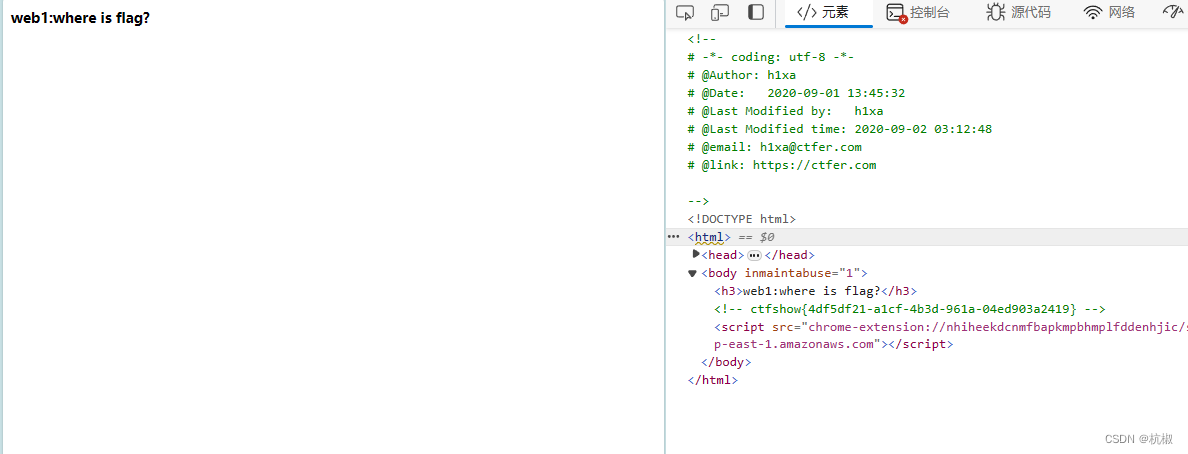The height and width of the screenshot is (454, 1188).
Task: Switch to the 网络 (Network) tab
Action: pyautogui.click(x=1109, y=12)
